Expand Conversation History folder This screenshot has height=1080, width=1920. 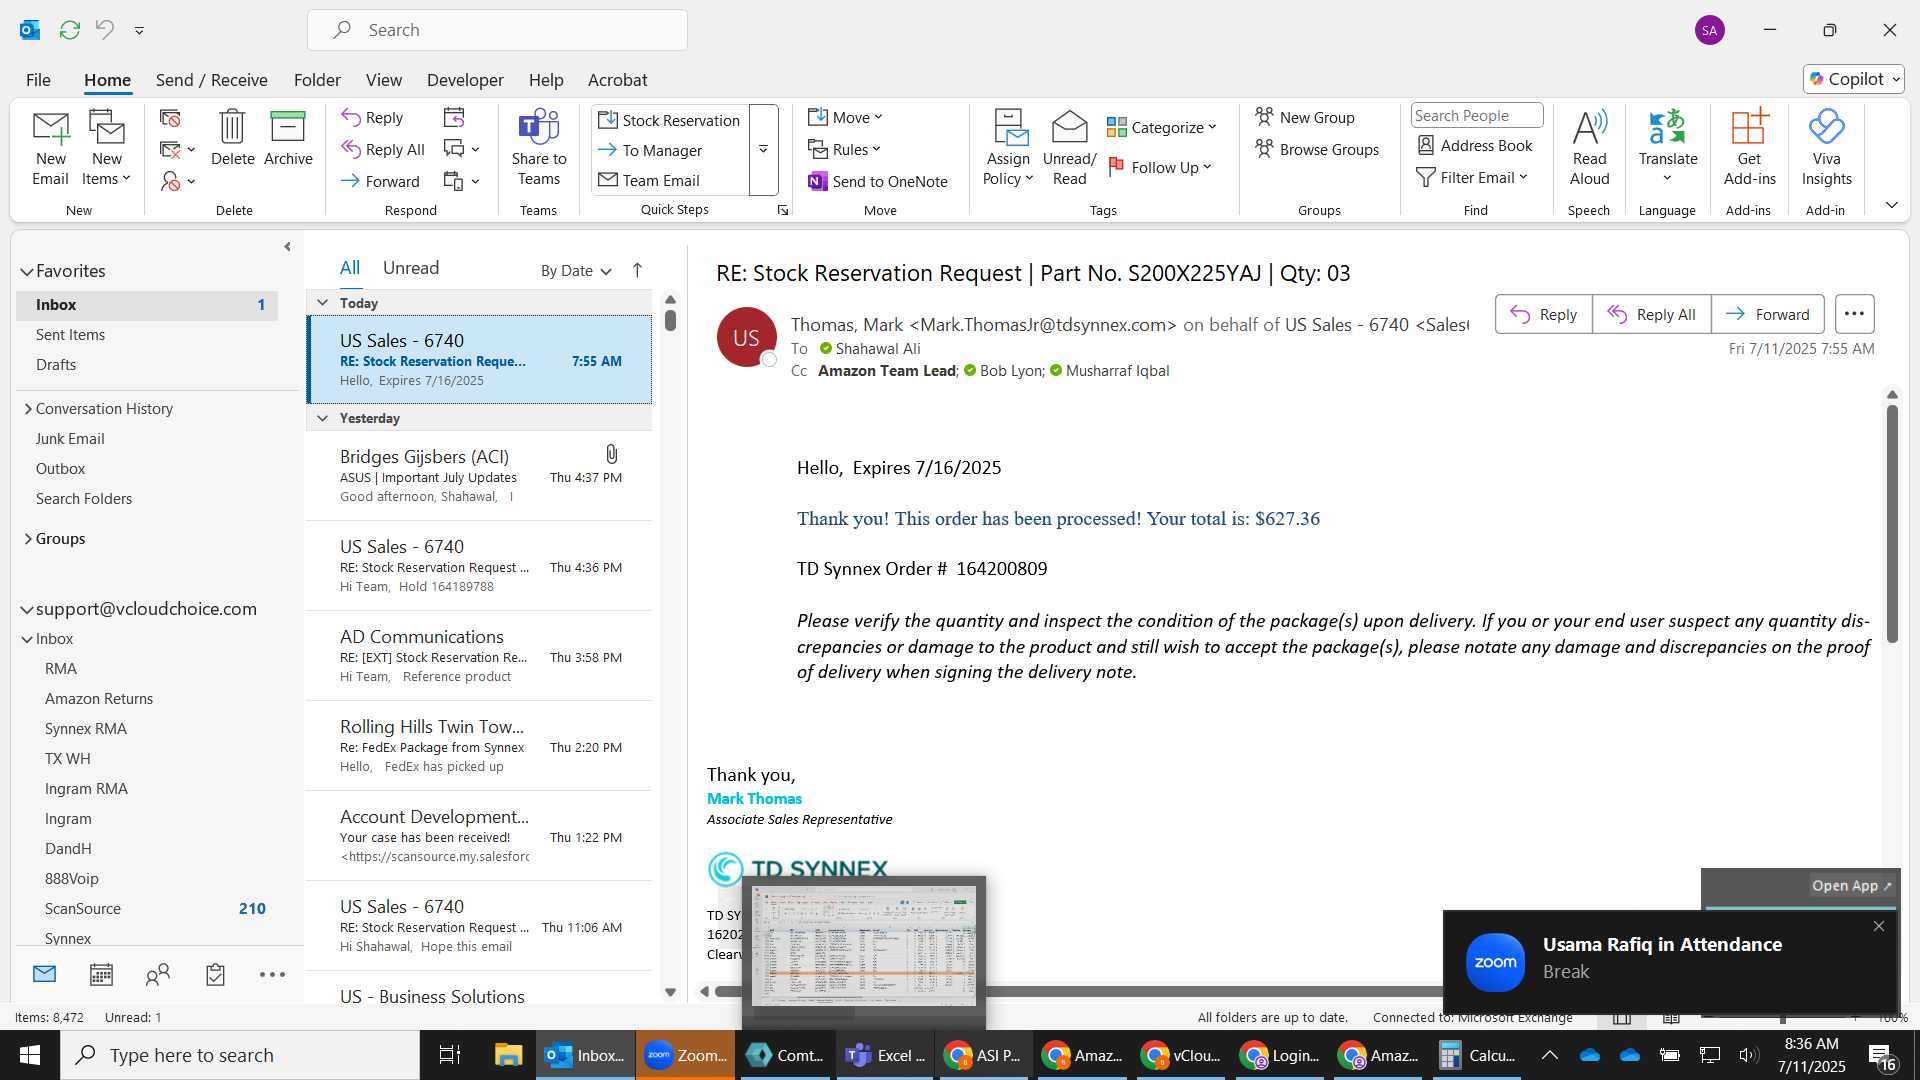[x=27, y=409]
